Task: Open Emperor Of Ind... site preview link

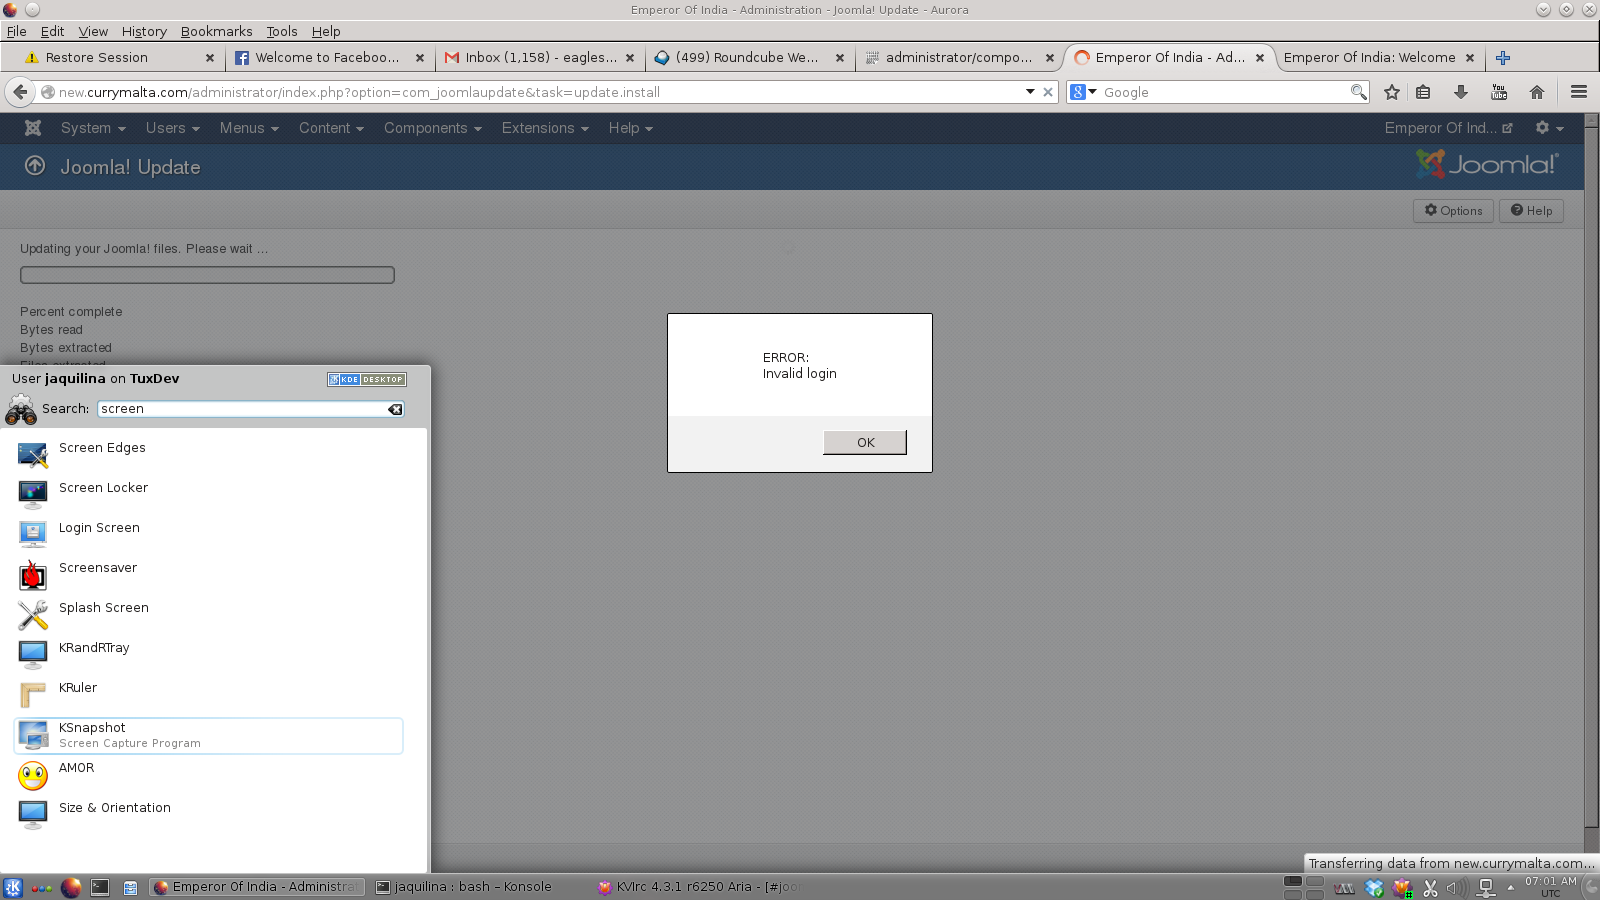Action: pos(1448,128)
